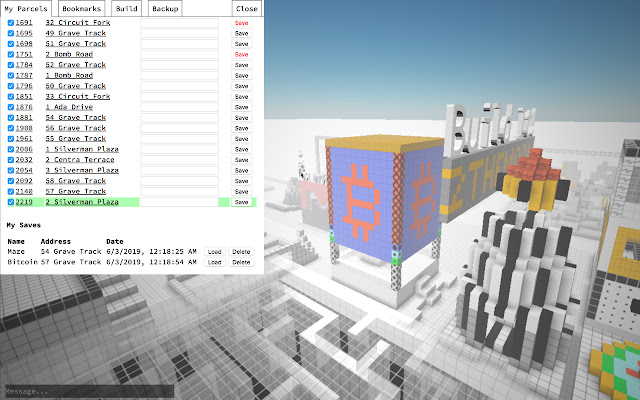Open parcel ID link 1851
640x400 pixels.
point(24,97)
